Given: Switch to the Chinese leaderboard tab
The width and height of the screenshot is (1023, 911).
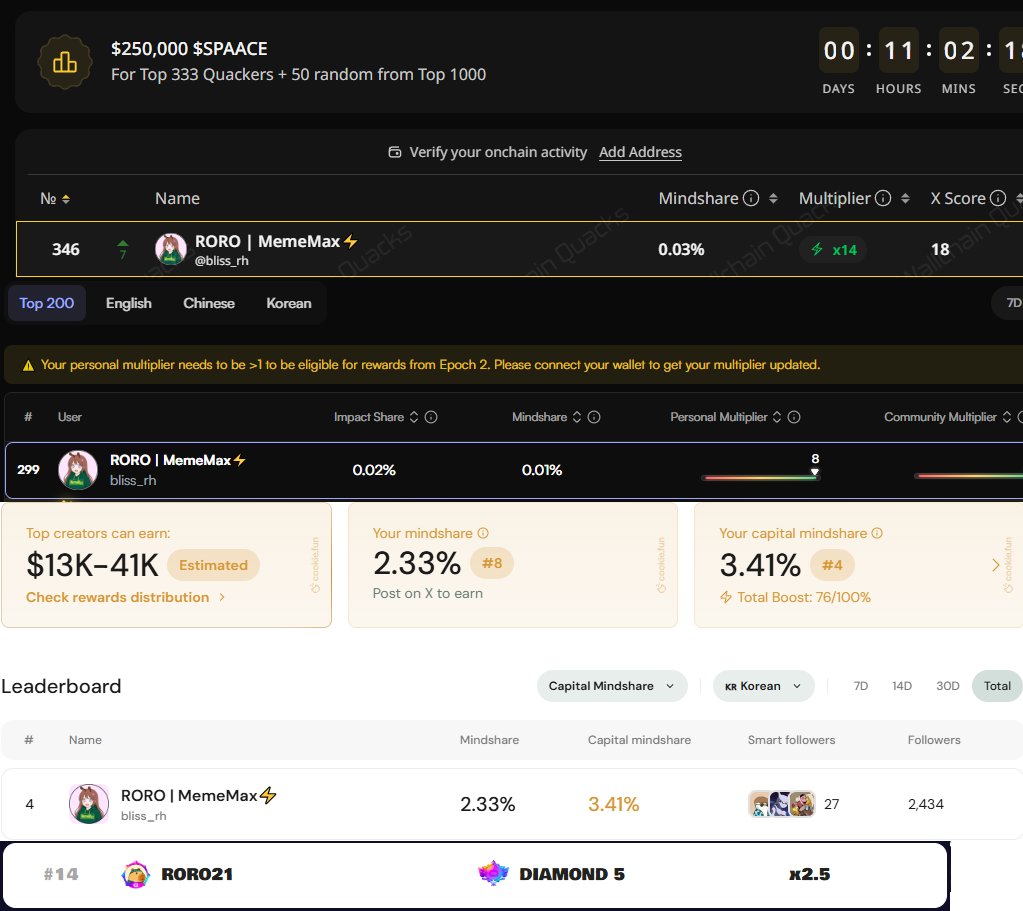Looking at the screenshot, I should (x=208, y=302).
